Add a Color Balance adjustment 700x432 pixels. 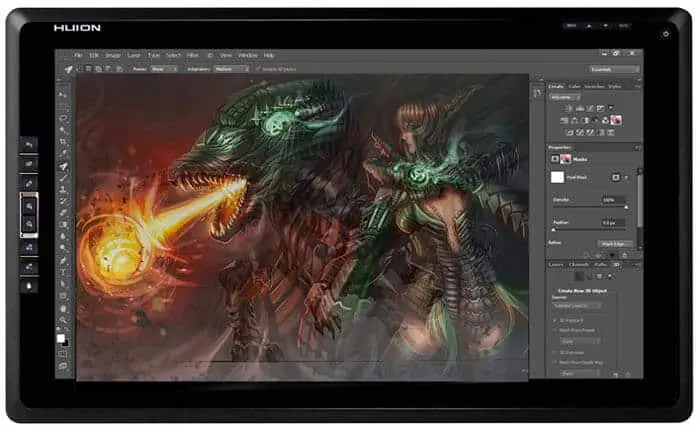point(575,120)
